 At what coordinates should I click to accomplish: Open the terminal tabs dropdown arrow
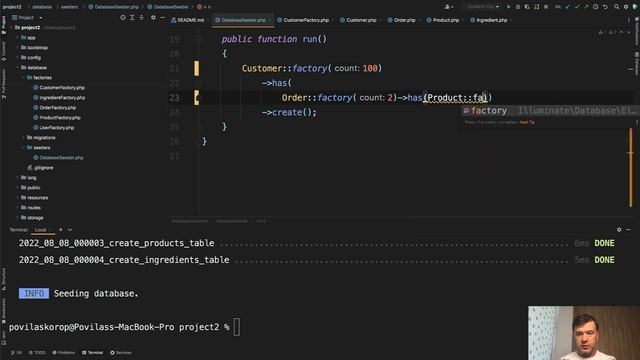70,230
